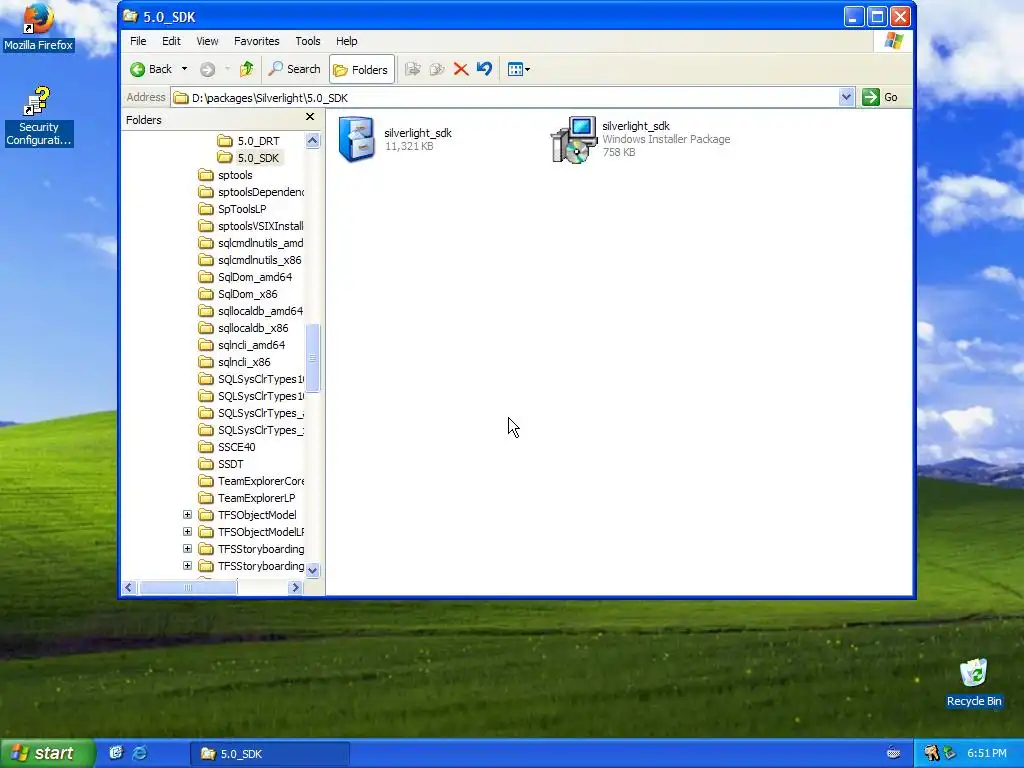
Task: Click the Security Configuration desktop shortcut
Action: coord(38,116)
